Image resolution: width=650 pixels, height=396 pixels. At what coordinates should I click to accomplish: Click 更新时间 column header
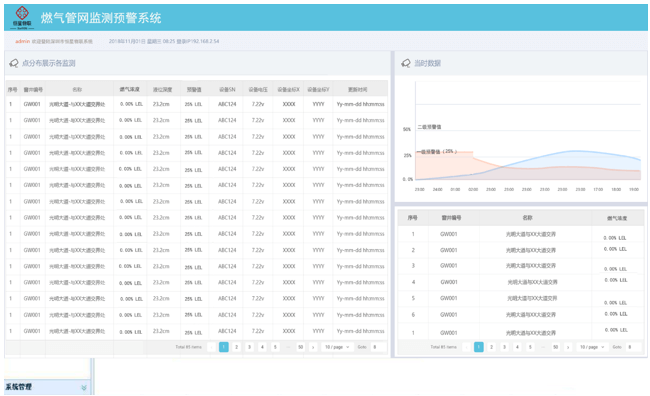pos(357,90)
